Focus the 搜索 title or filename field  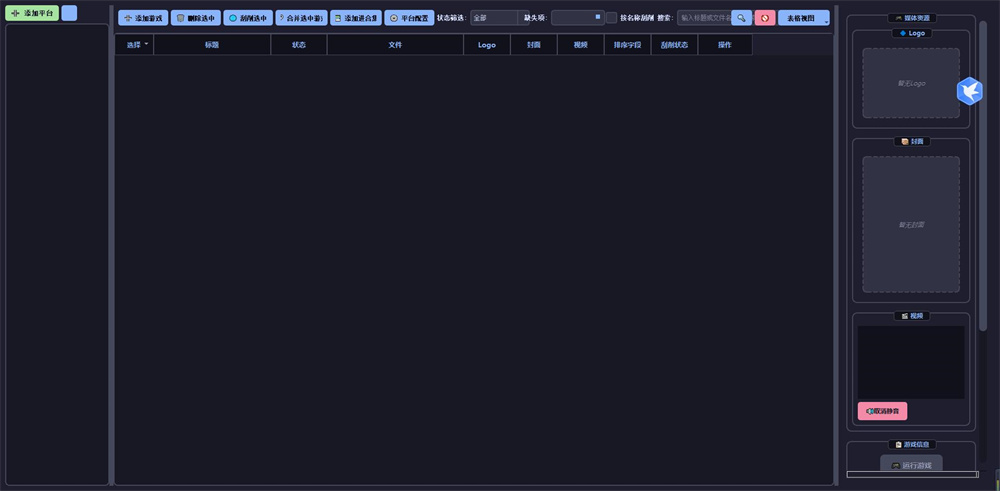tap(704, 18)
